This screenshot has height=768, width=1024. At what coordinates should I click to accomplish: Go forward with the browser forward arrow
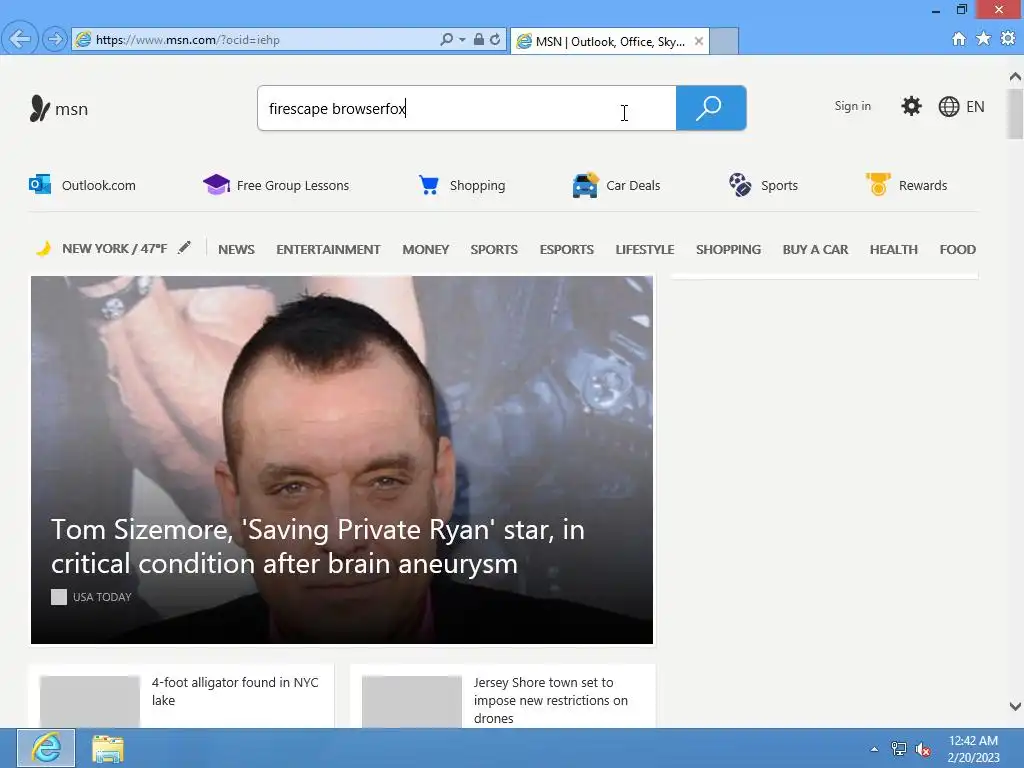(x=55, y=39)
